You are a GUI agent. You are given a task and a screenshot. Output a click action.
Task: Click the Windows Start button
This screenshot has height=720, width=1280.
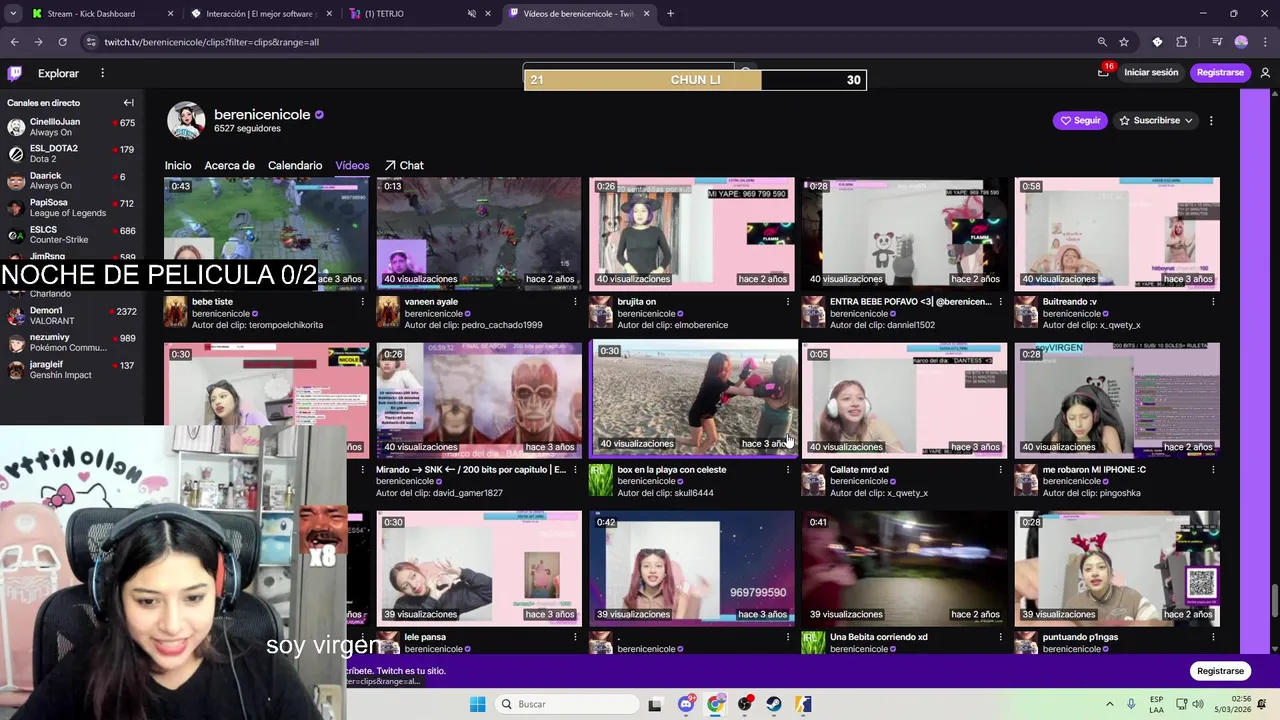[x=477, y=704]
